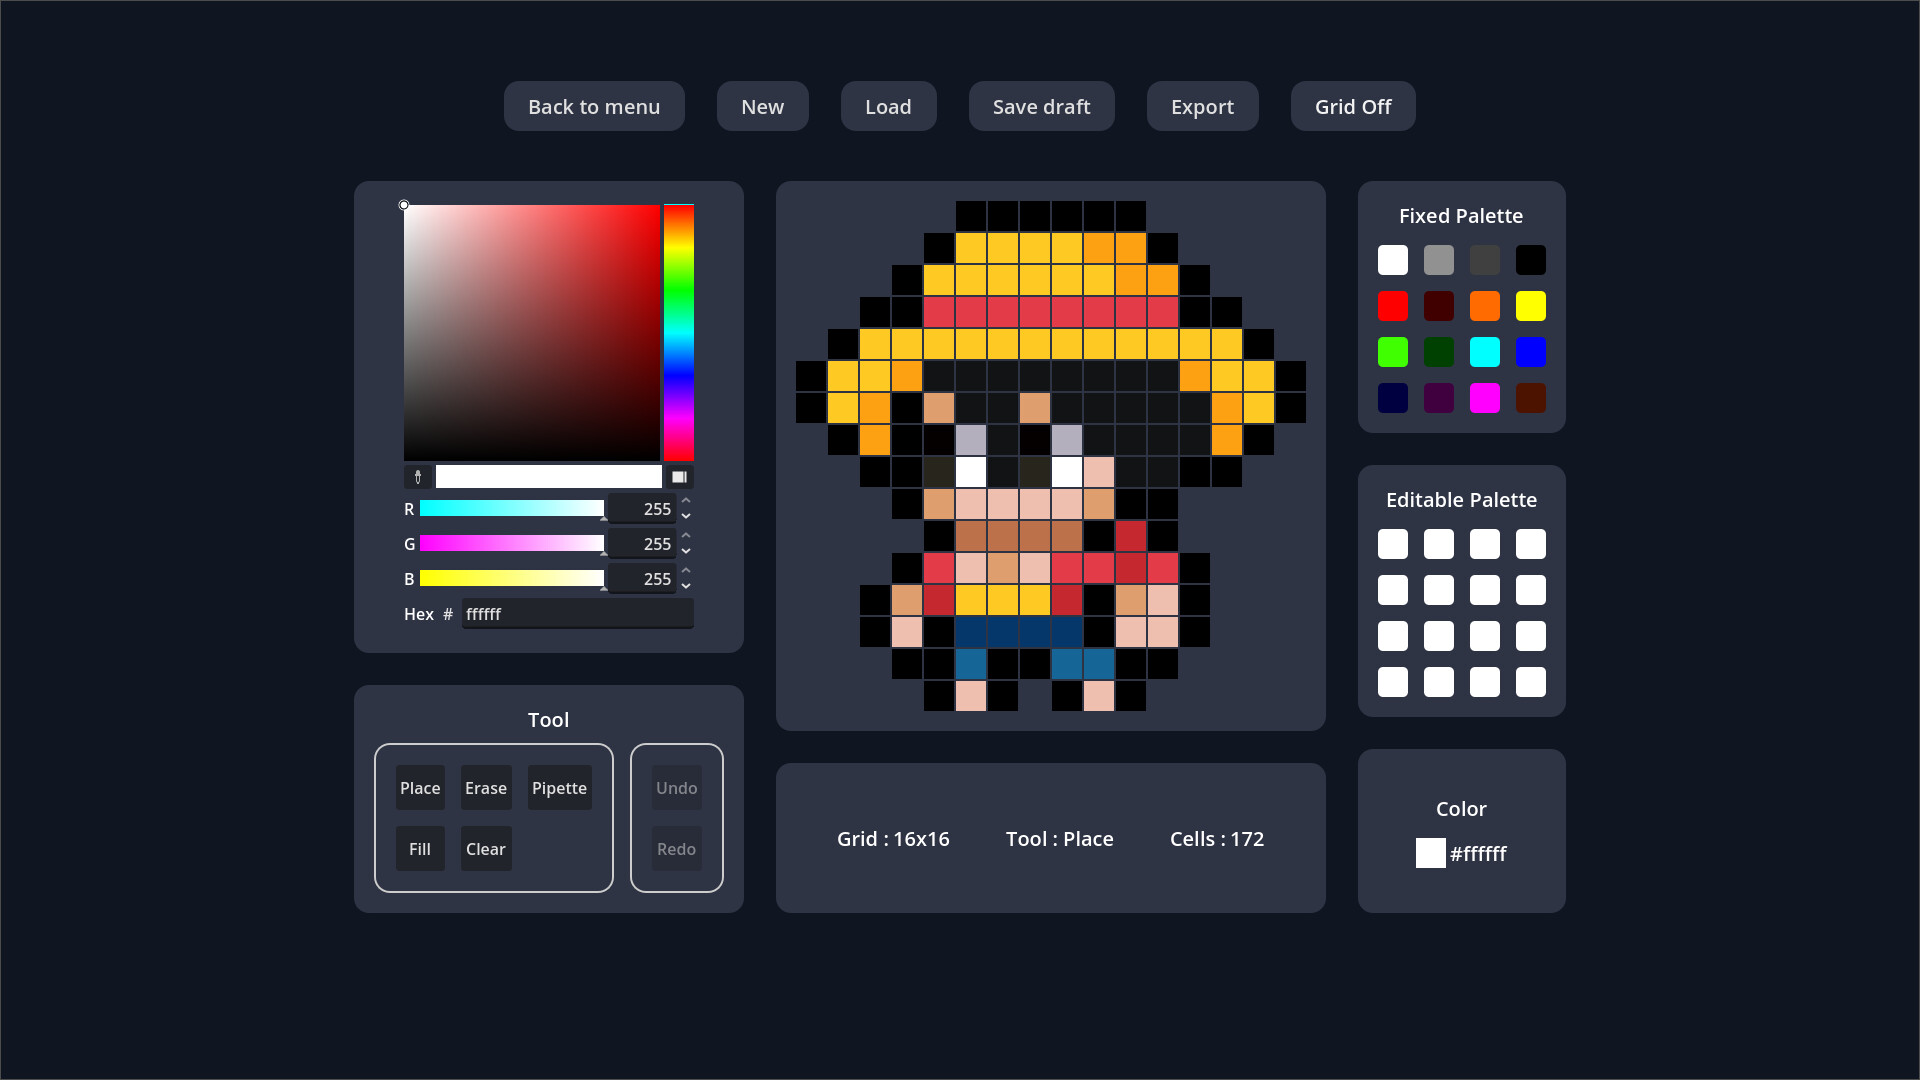Return via Back to menu
The width and height of the screenshot is (1920, 1080).
coord(594,106)
